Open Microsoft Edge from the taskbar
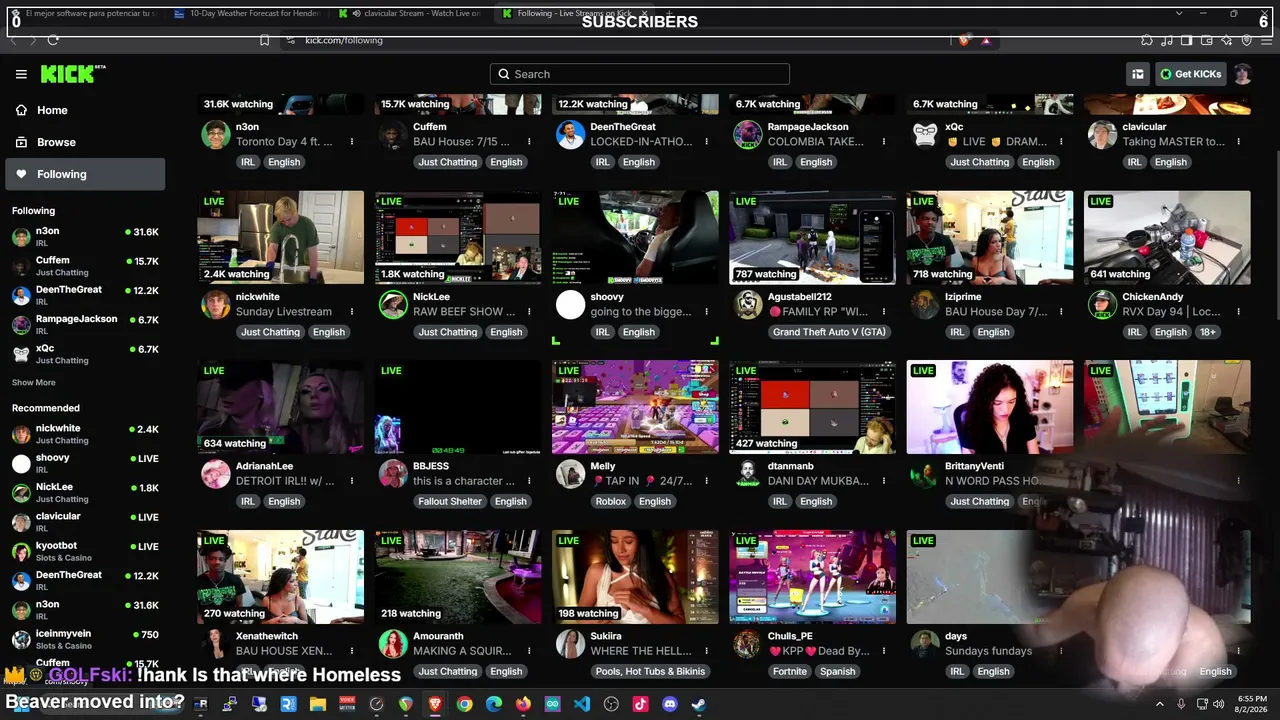 pos(494,704)
